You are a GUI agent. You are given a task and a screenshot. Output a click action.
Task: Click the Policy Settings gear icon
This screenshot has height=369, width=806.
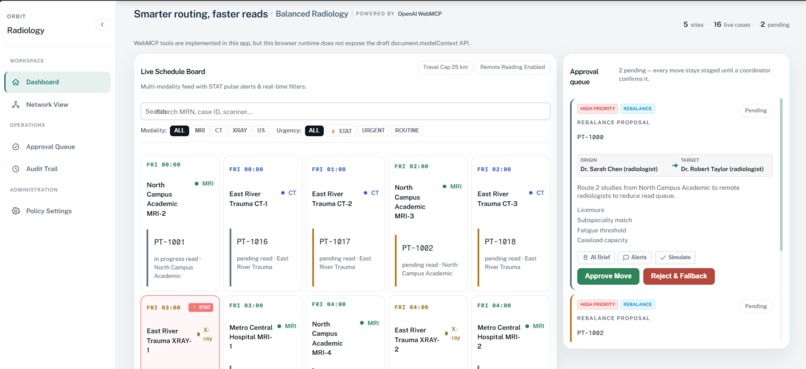click(15, 211)
